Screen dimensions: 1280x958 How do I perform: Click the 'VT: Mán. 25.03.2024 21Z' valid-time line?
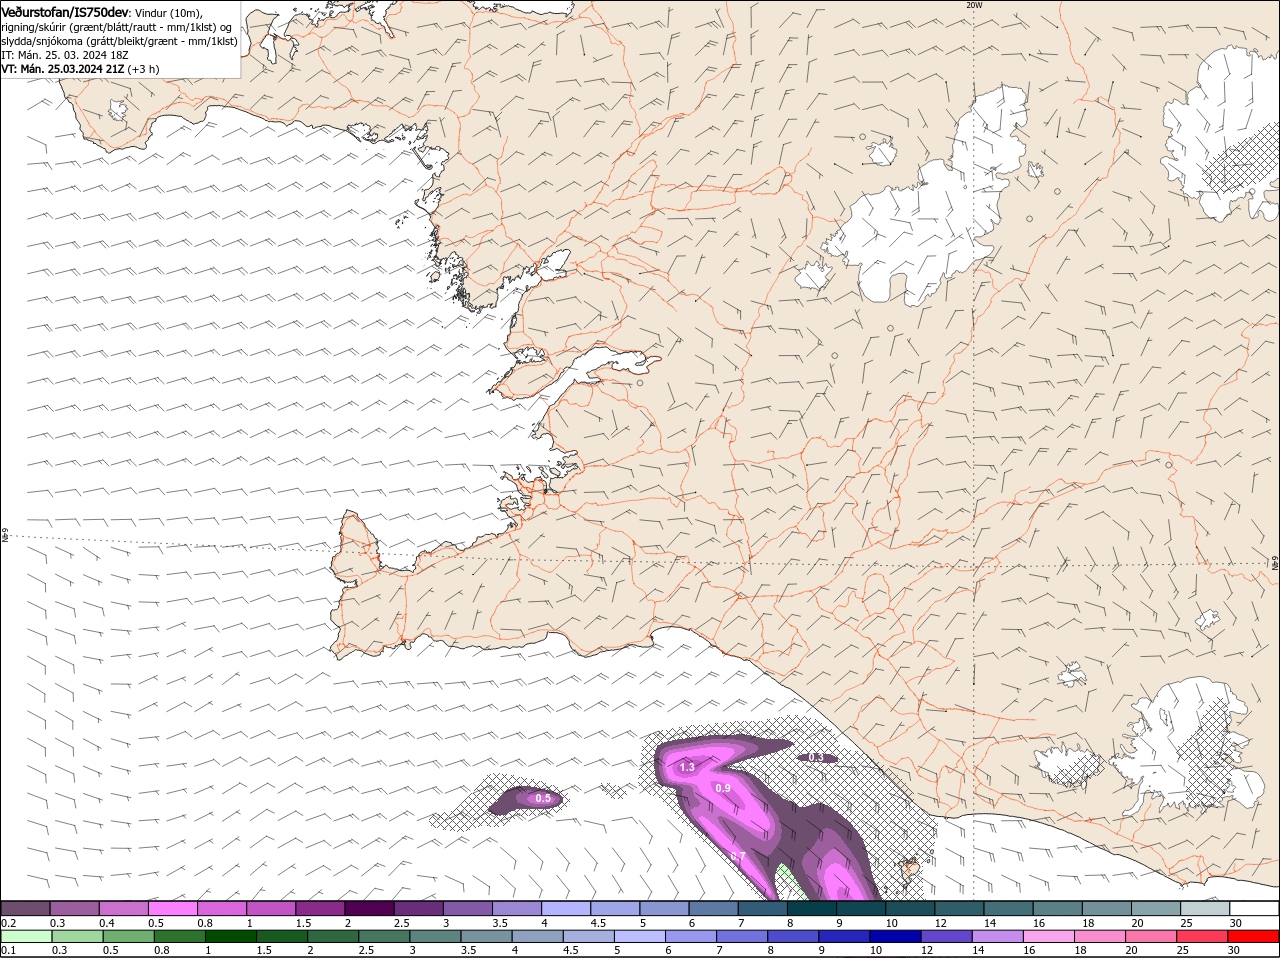pyautogui.click(x=63, y=69)
